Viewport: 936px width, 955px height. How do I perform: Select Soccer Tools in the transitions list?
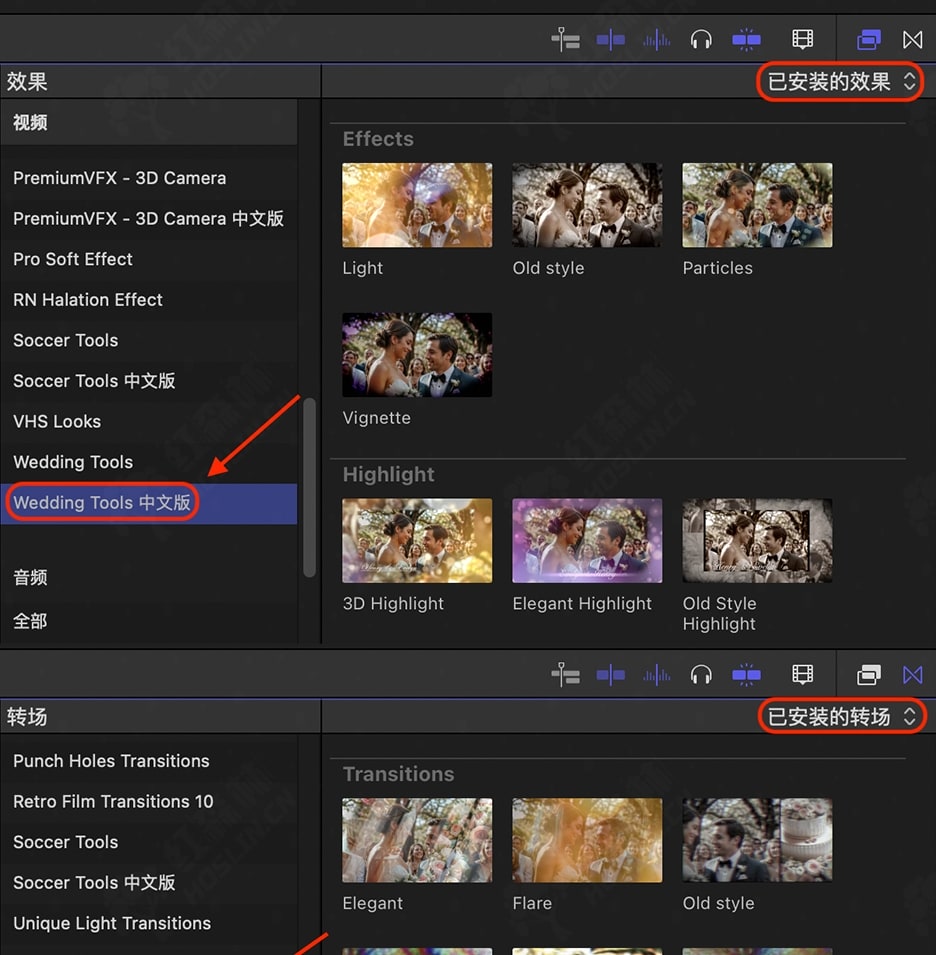tap(149, 842)
